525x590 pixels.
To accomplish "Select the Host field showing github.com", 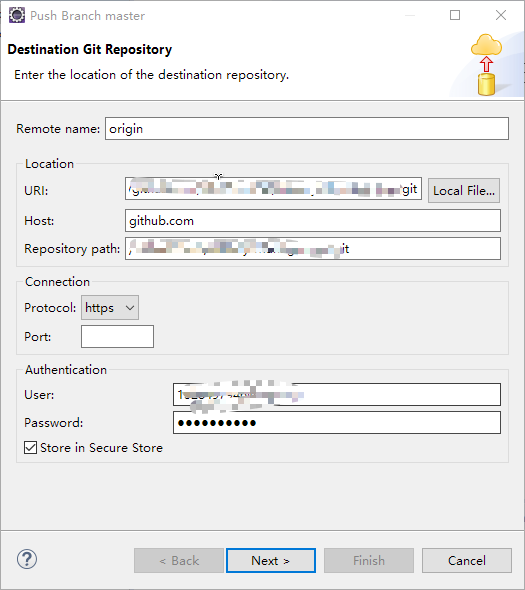I will (313, 220).
